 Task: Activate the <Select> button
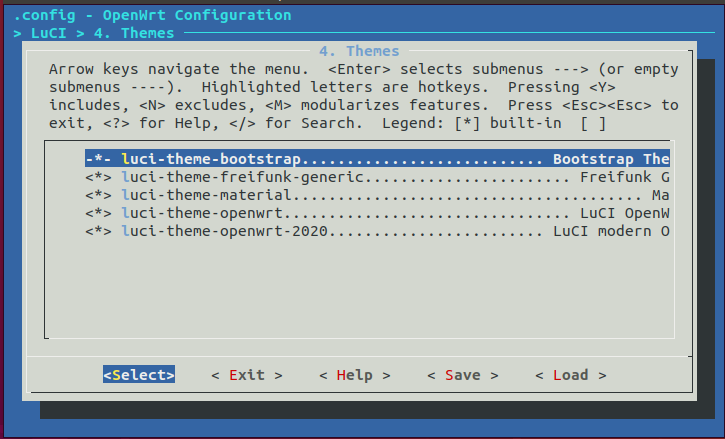click(x=139, y=375)
